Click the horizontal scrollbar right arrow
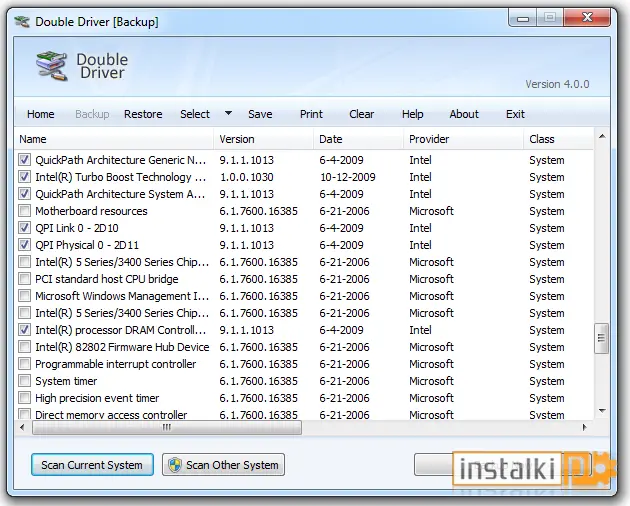This screenshot has height=506, width=630. (x=585, y=427)
